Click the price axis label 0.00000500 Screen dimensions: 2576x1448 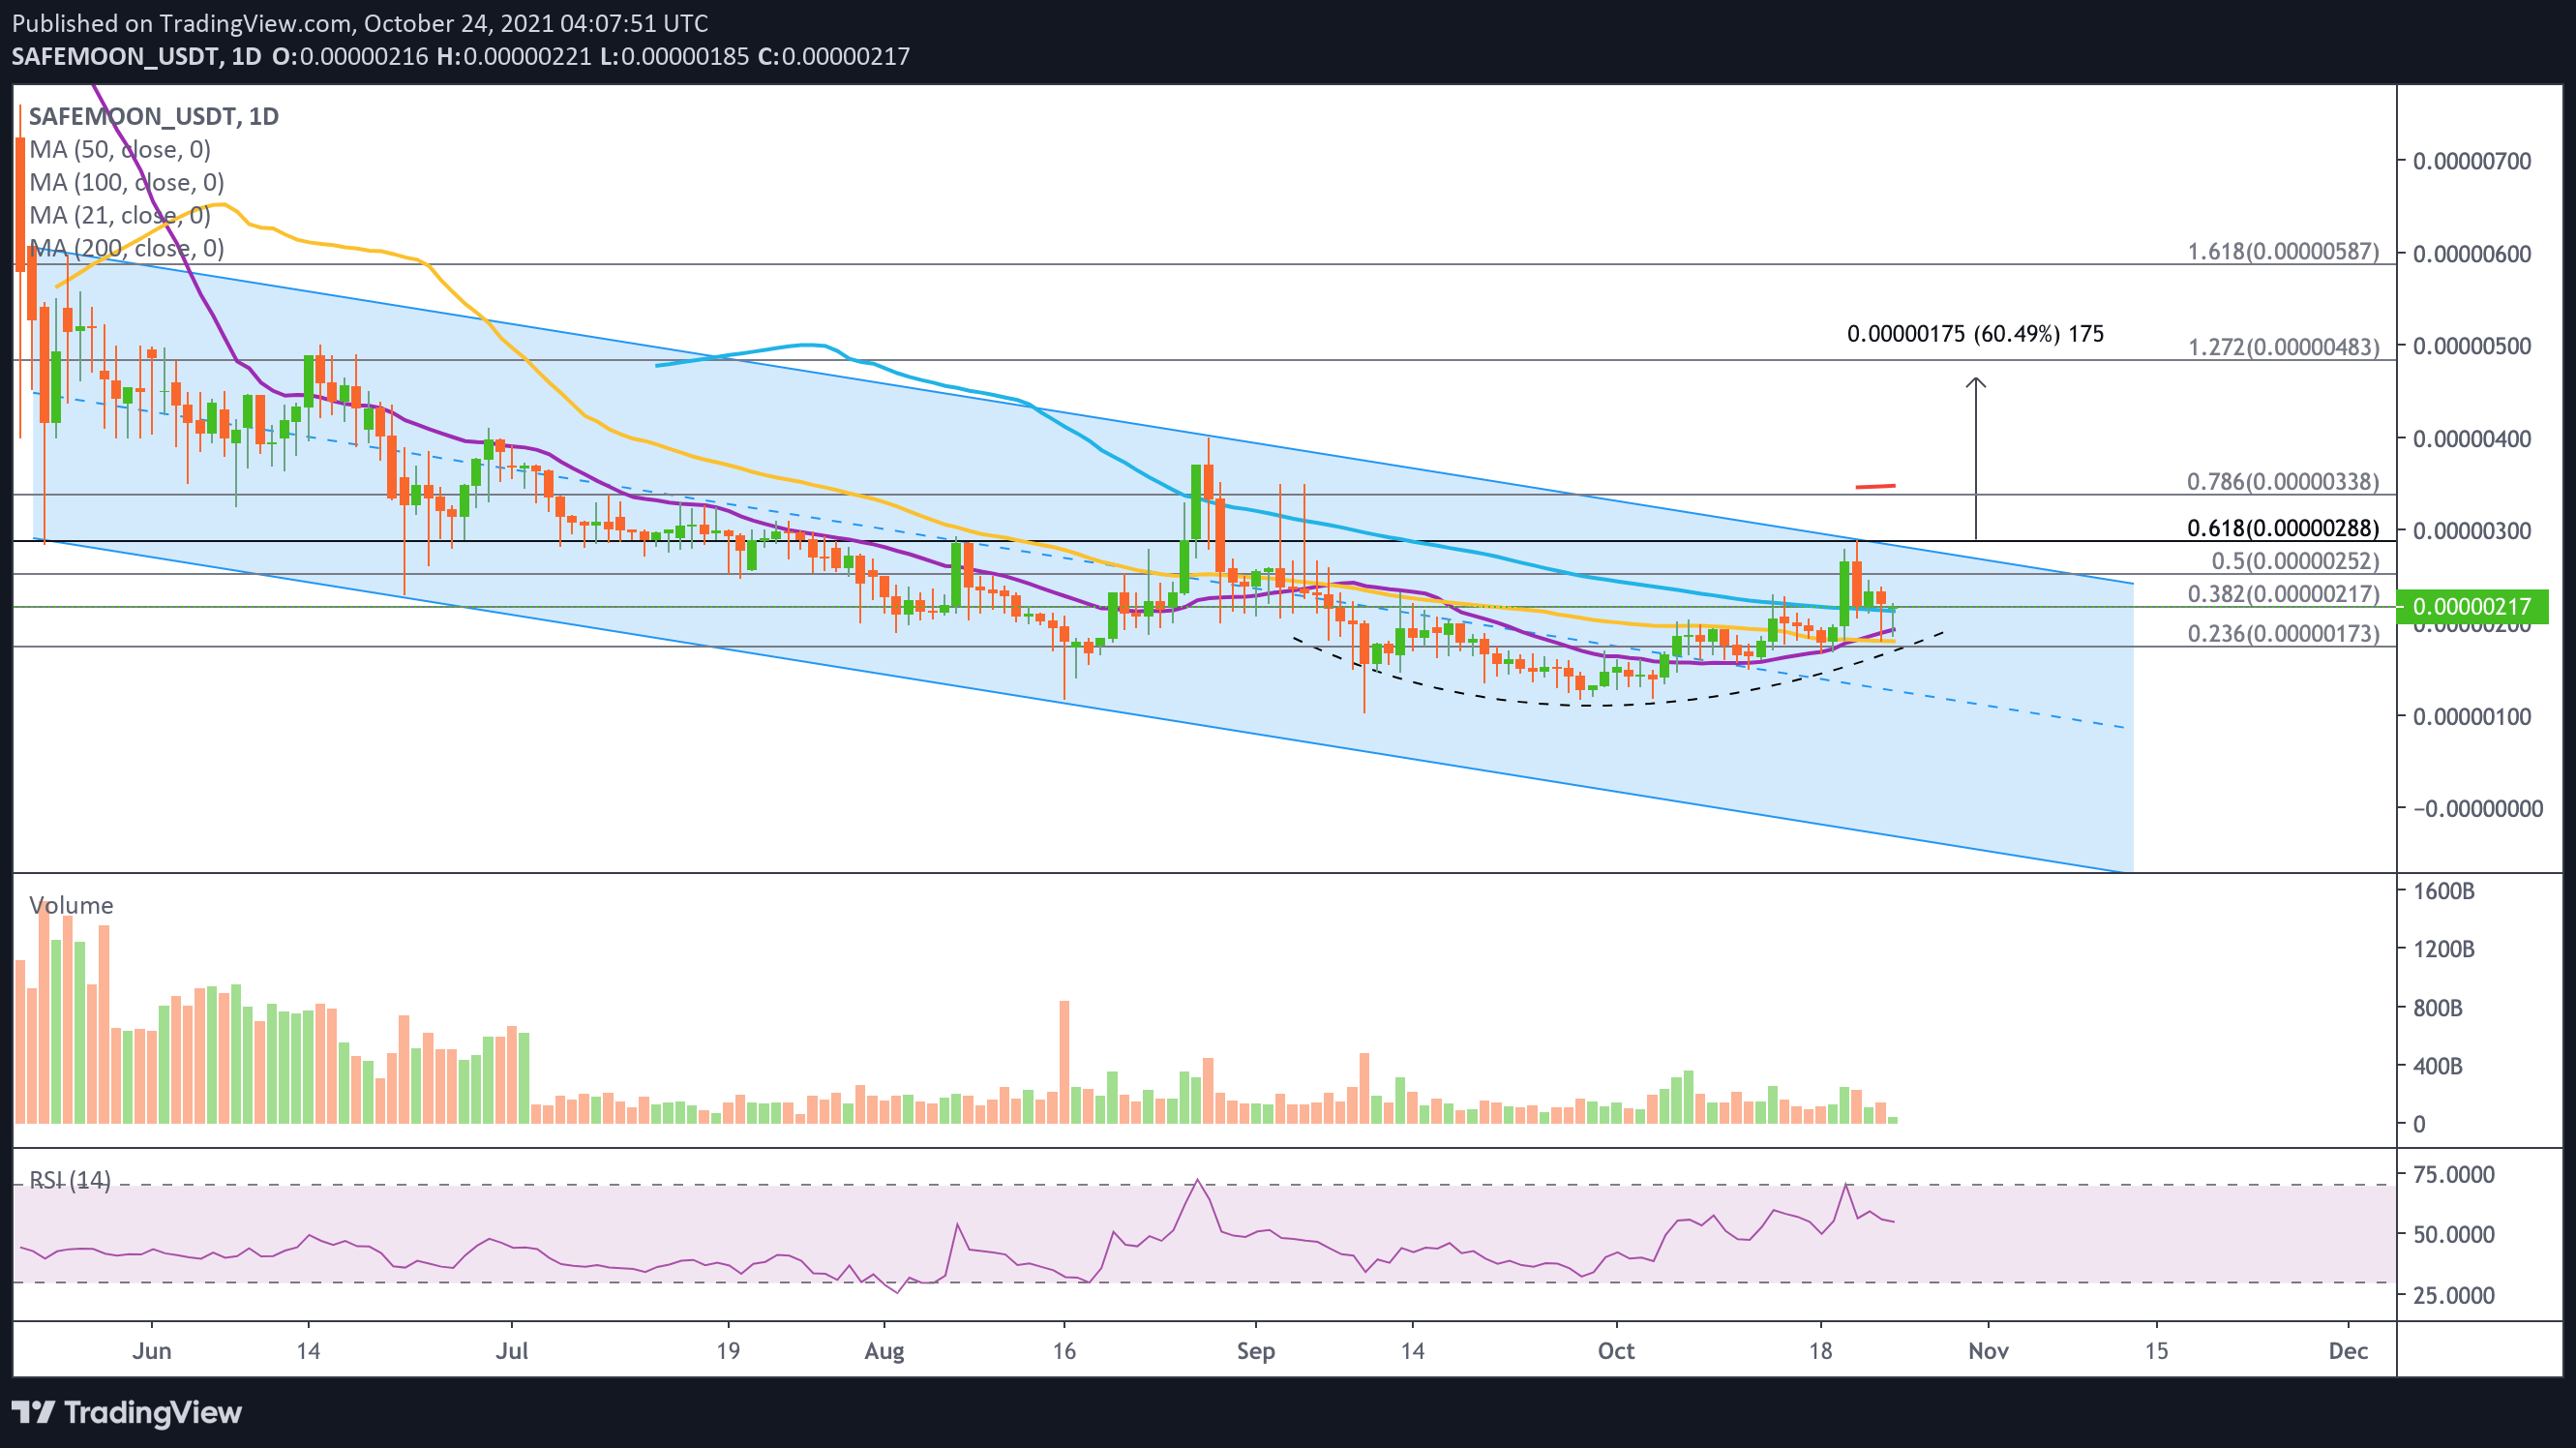2472,346
